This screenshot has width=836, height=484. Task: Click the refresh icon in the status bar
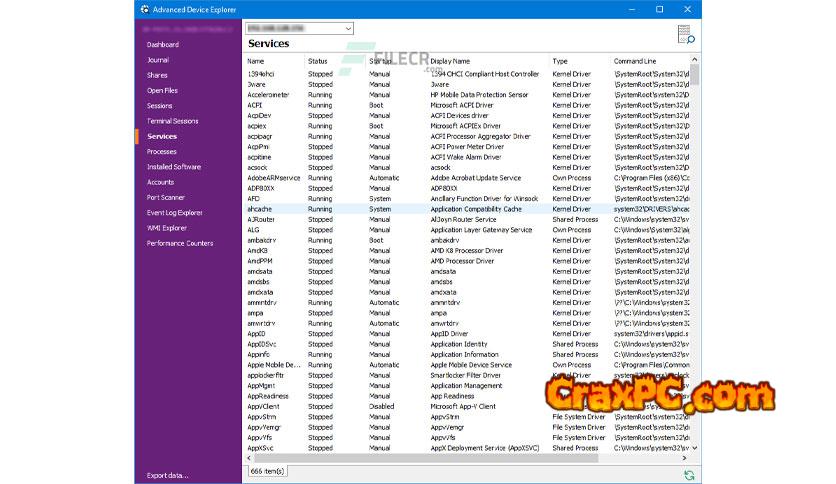(688, 475)
